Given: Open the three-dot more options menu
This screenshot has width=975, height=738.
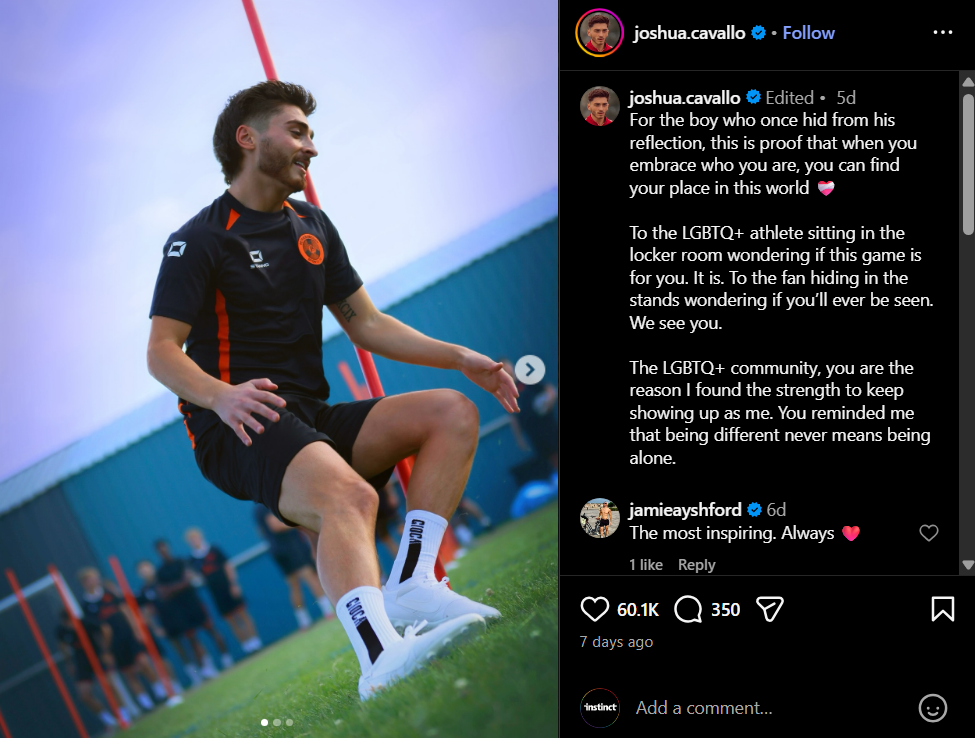Looking at the screenshot, I should (943, 32).
